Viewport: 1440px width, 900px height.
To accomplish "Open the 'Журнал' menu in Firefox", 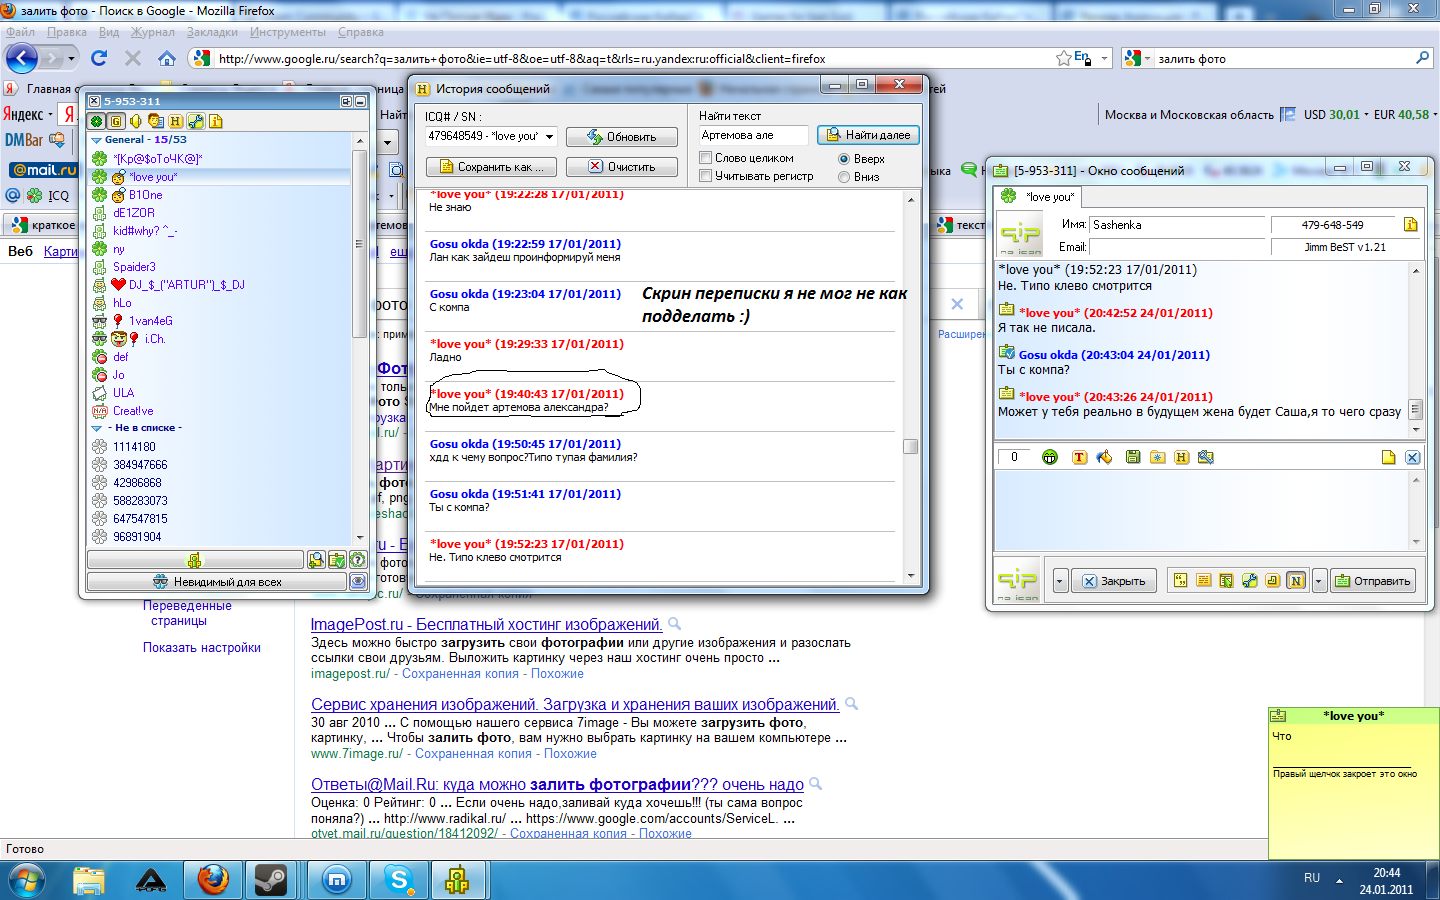I will 153,32.
